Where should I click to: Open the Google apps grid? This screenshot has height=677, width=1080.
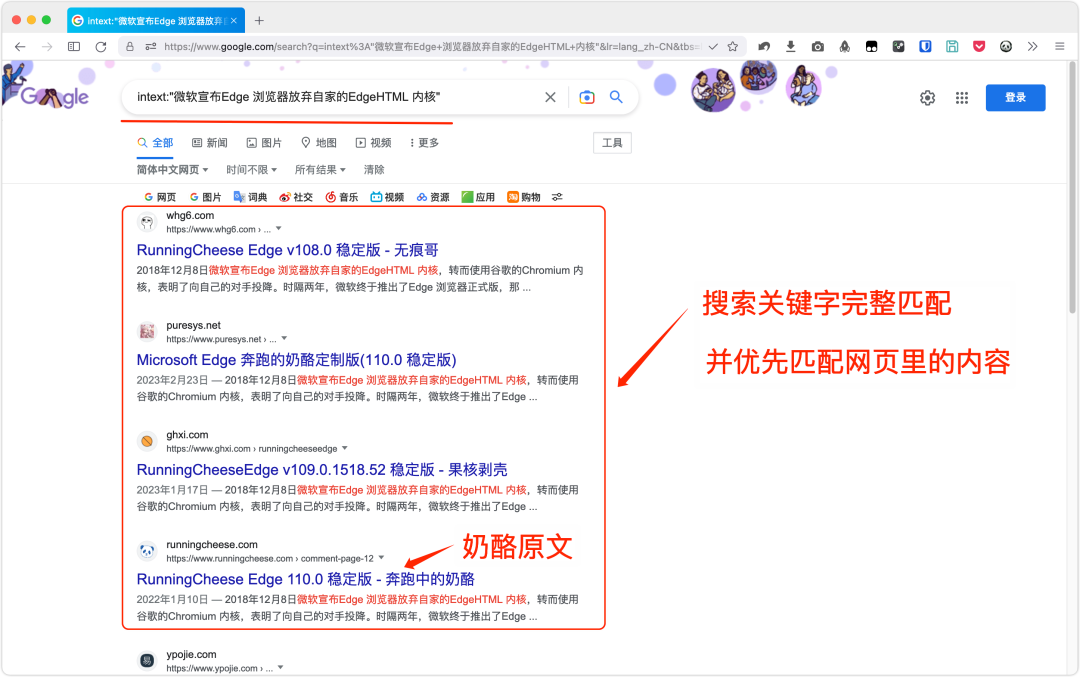962,98
